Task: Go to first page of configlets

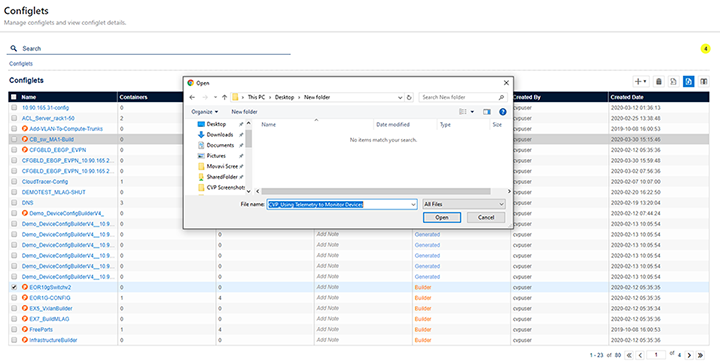Action: 629,355
